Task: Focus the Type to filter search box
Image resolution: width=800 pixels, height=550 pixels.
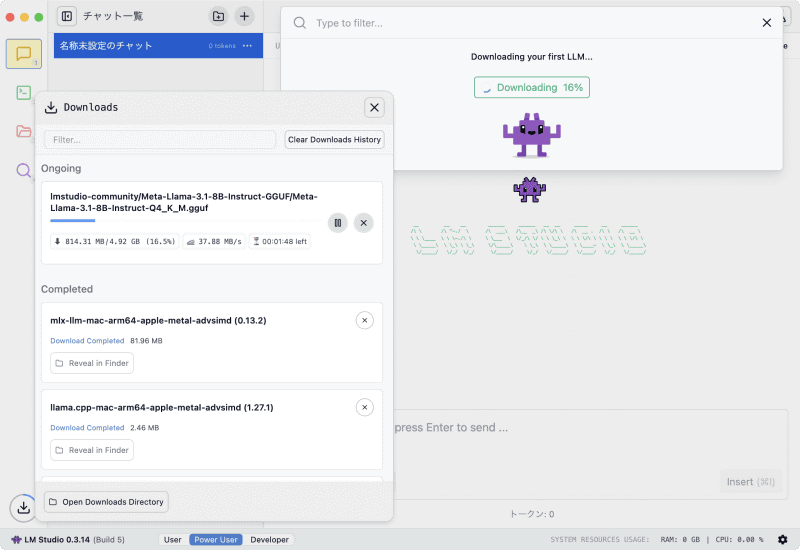Action: [x=531, y=23]
